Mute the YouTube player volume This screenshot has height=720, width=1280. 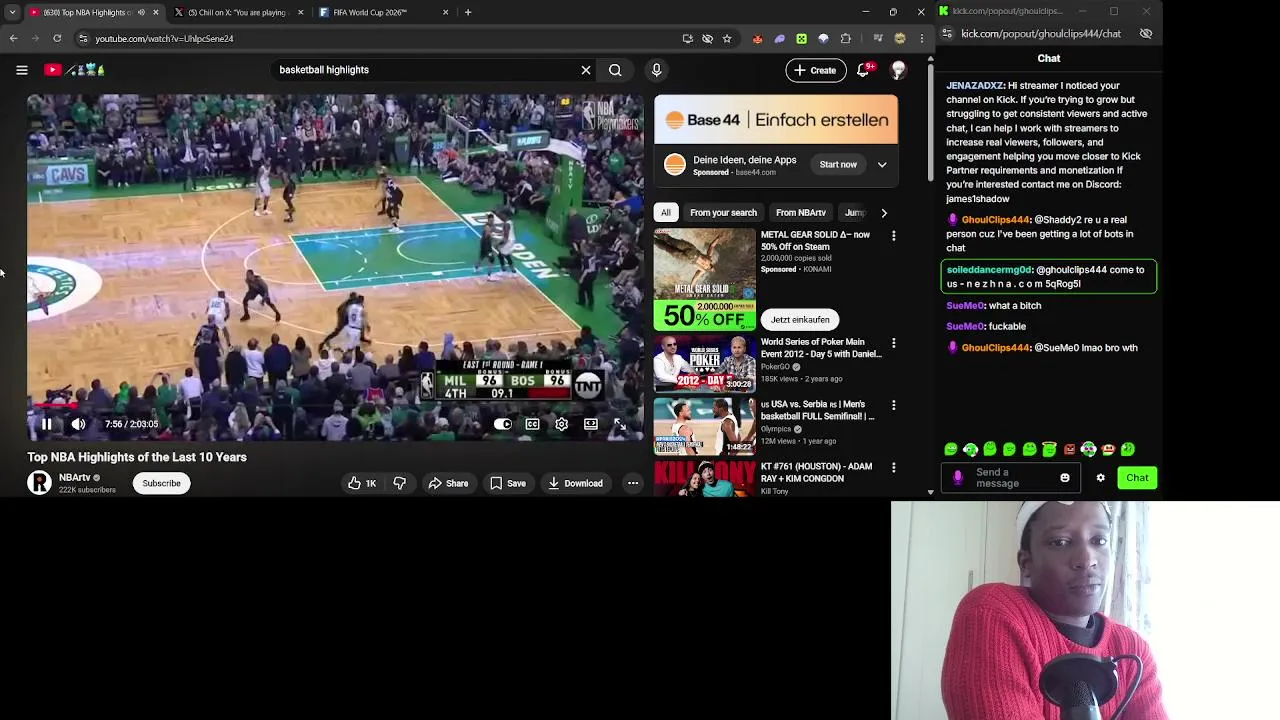[x=78, y=424]
